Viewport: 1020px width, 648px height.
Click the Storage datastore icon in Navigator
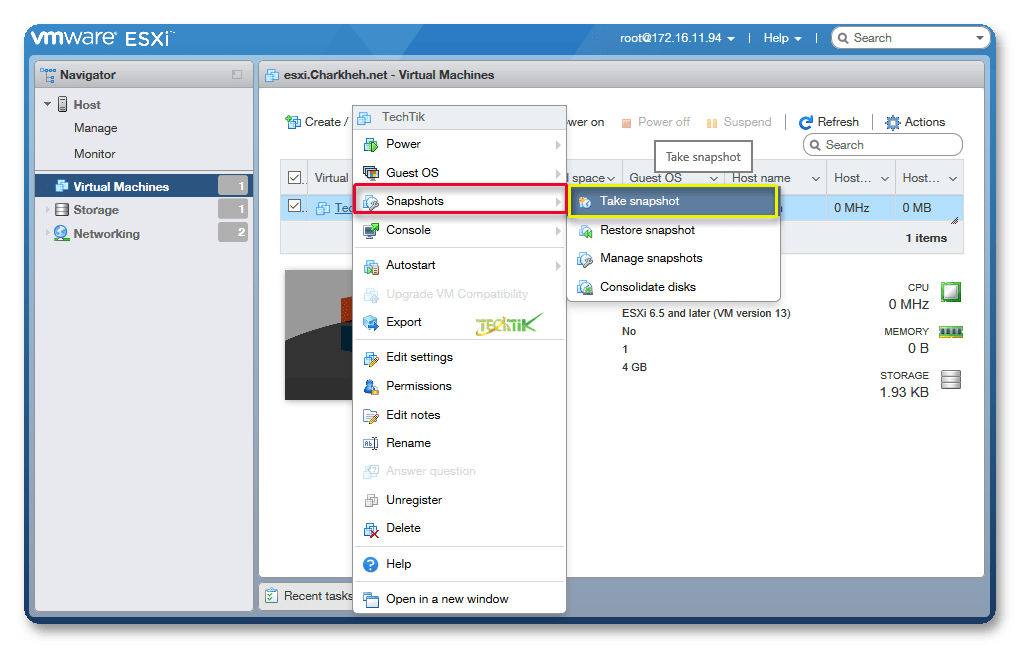62,209
